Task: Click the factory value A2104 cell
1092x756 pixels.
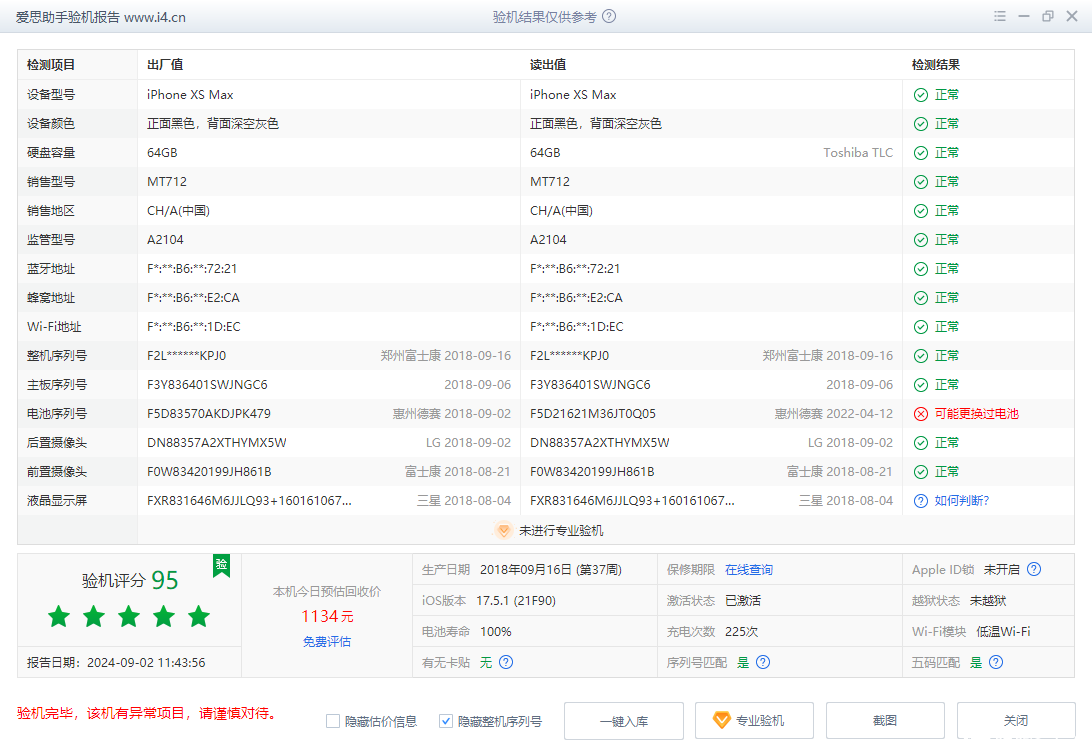Action: pos(165,240)
